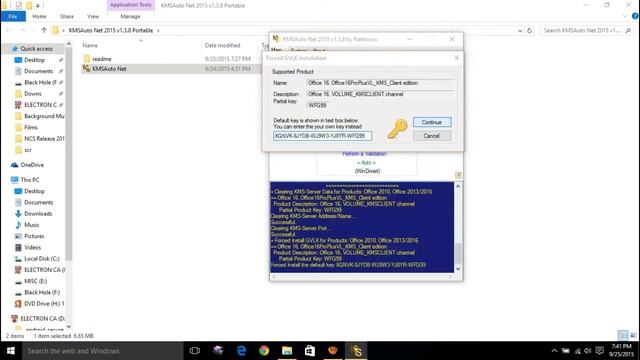Select This PC in sidebar
640x360 pixels.
point(30,180)
